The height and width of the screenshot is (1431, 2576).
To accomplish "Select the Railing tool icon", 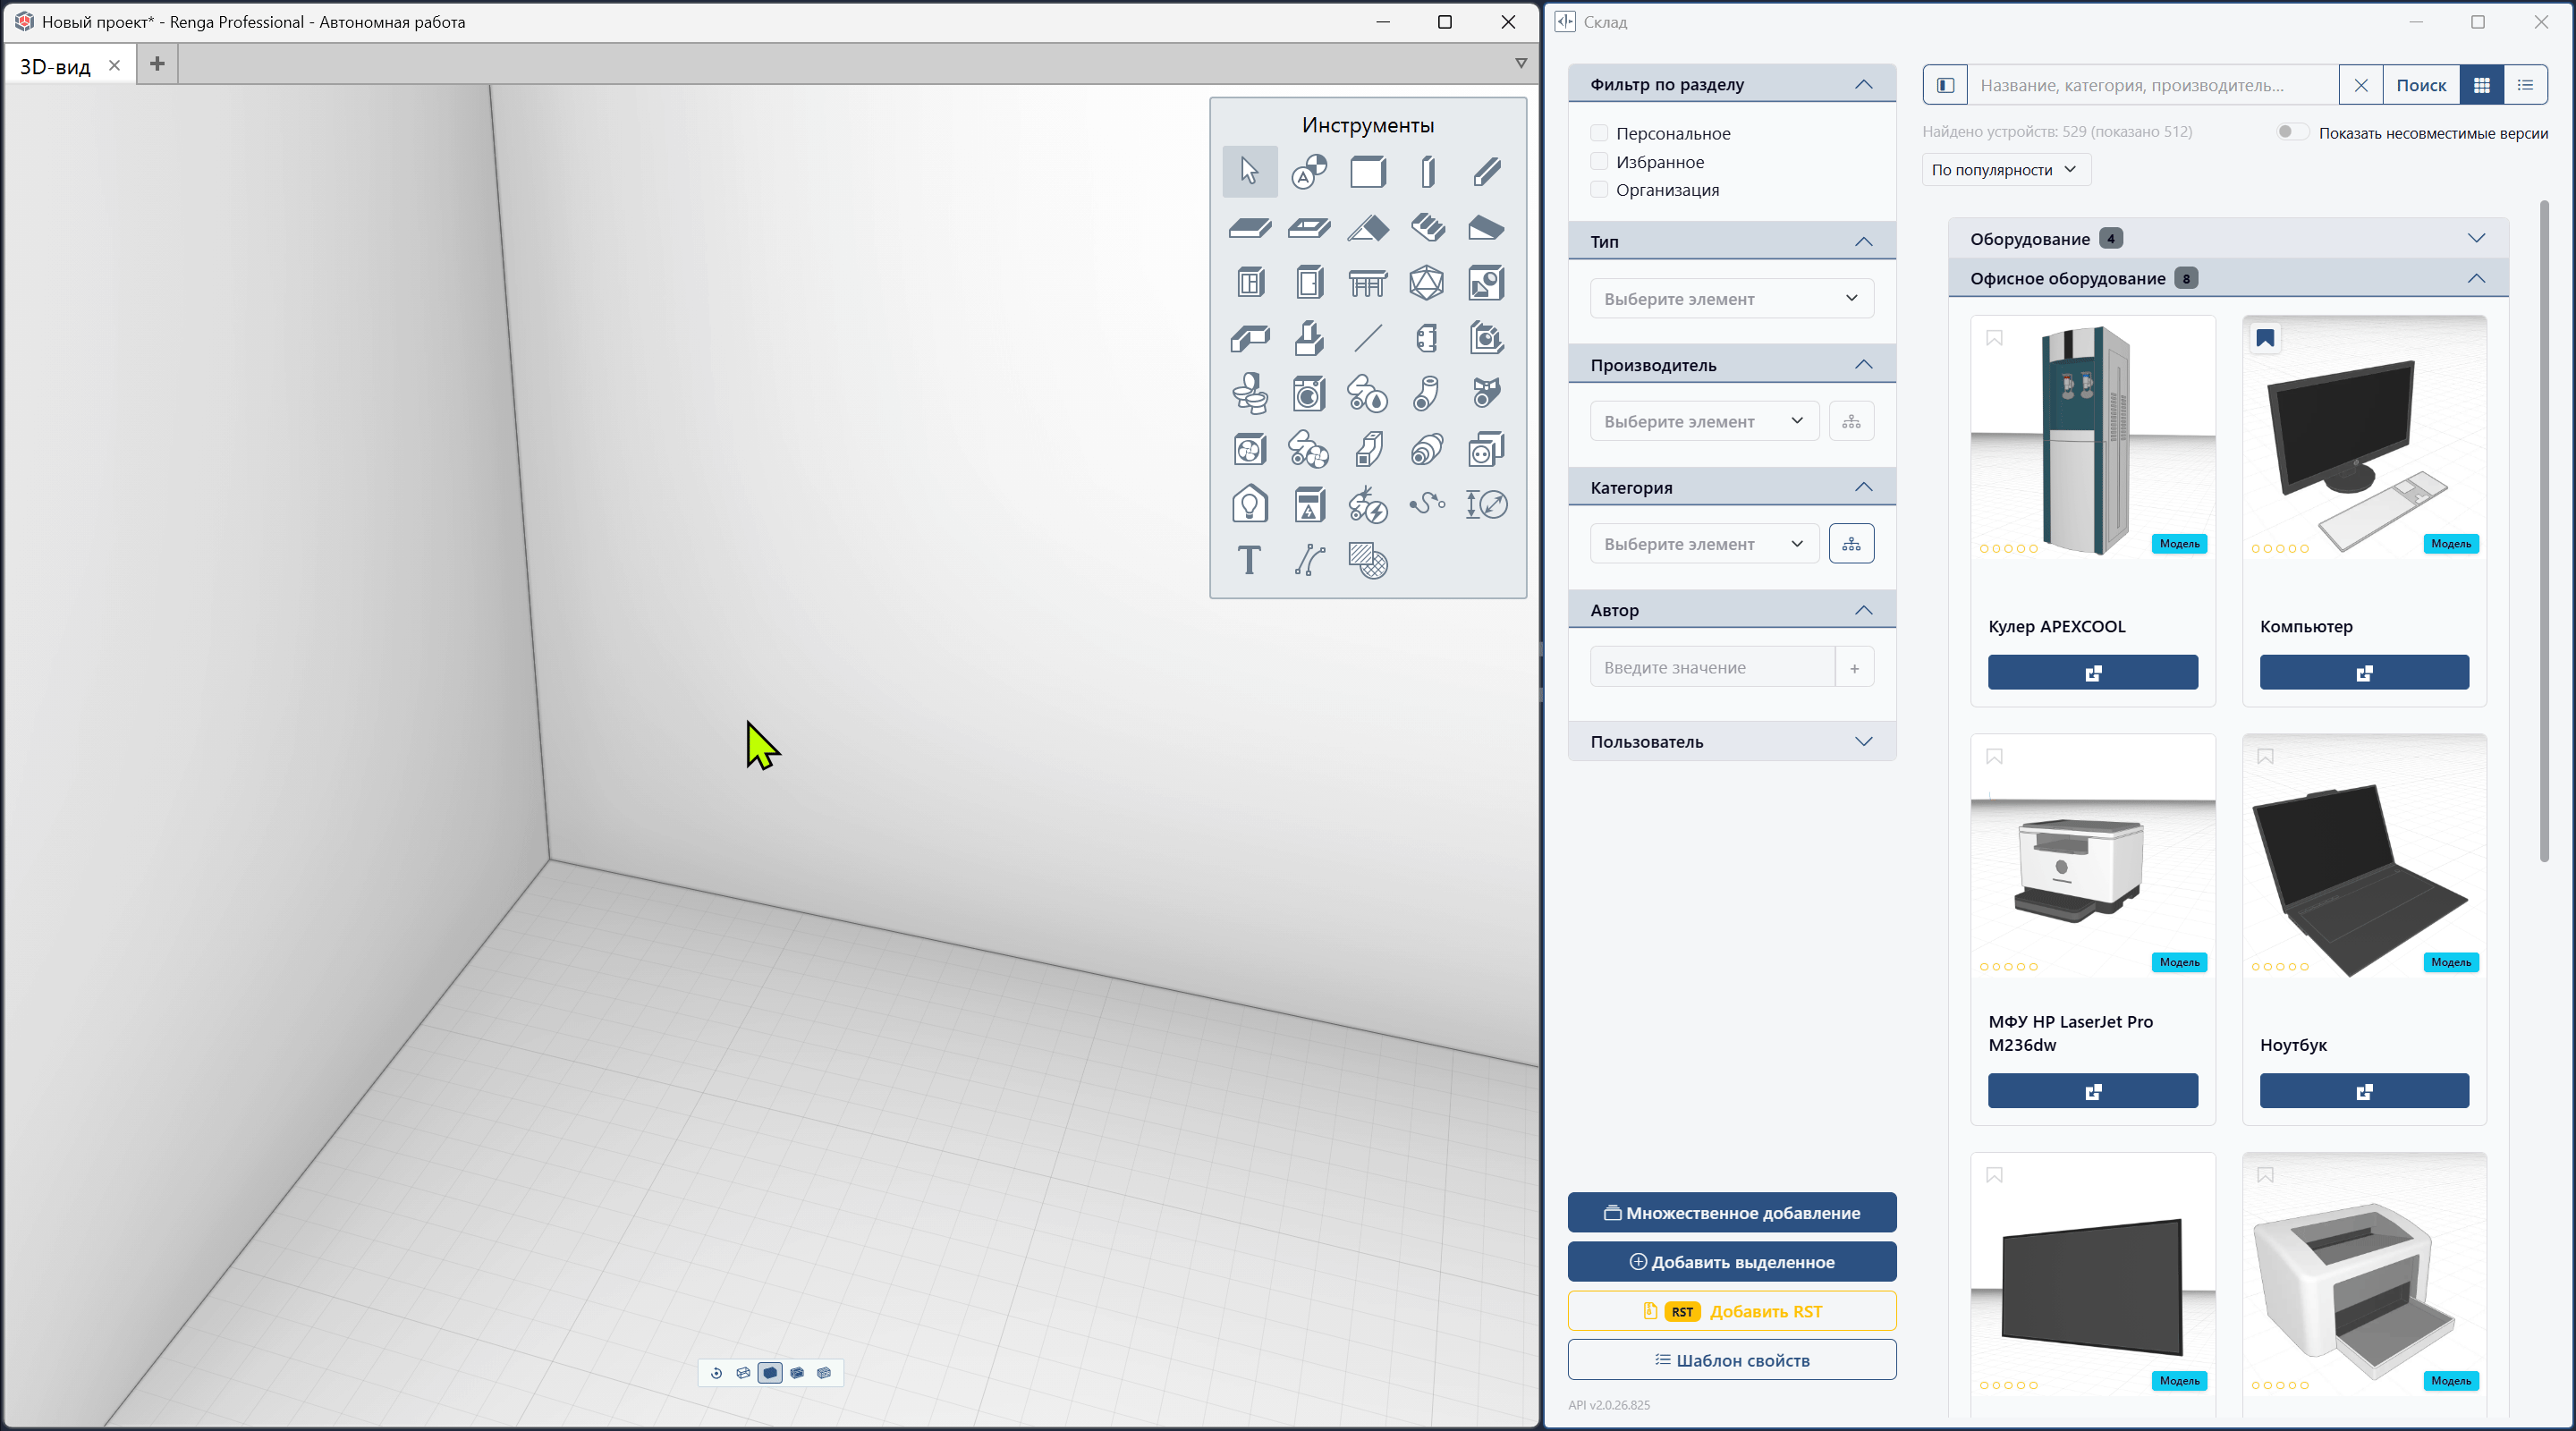I will coord(1367,283).
